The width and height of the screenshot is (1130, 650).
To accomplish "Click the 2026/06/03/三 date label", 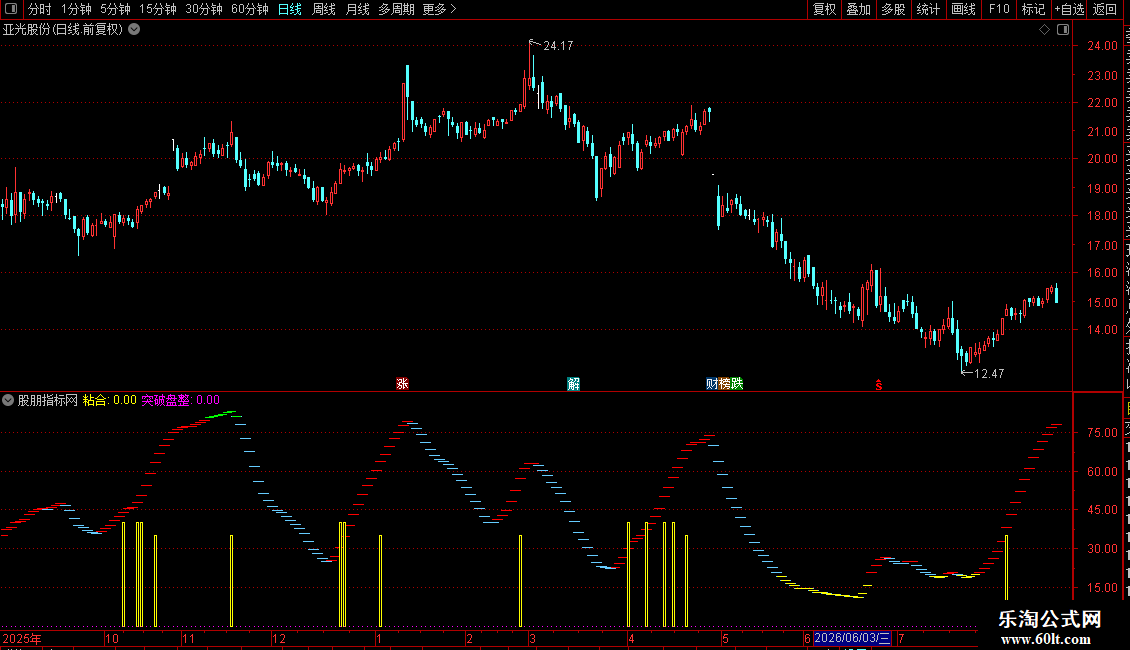I will (853, 638).
